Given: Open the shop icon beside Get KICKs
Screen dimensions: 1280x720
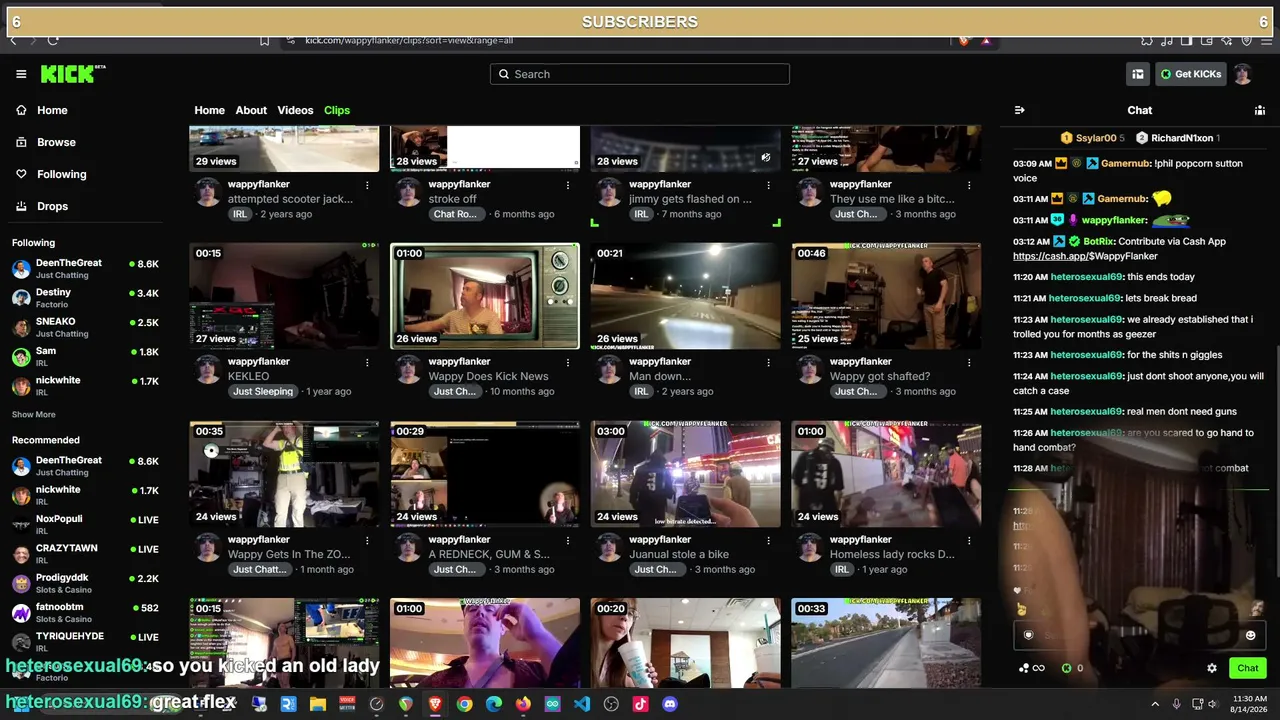Looking at the screenshot, I should 1138,74.
